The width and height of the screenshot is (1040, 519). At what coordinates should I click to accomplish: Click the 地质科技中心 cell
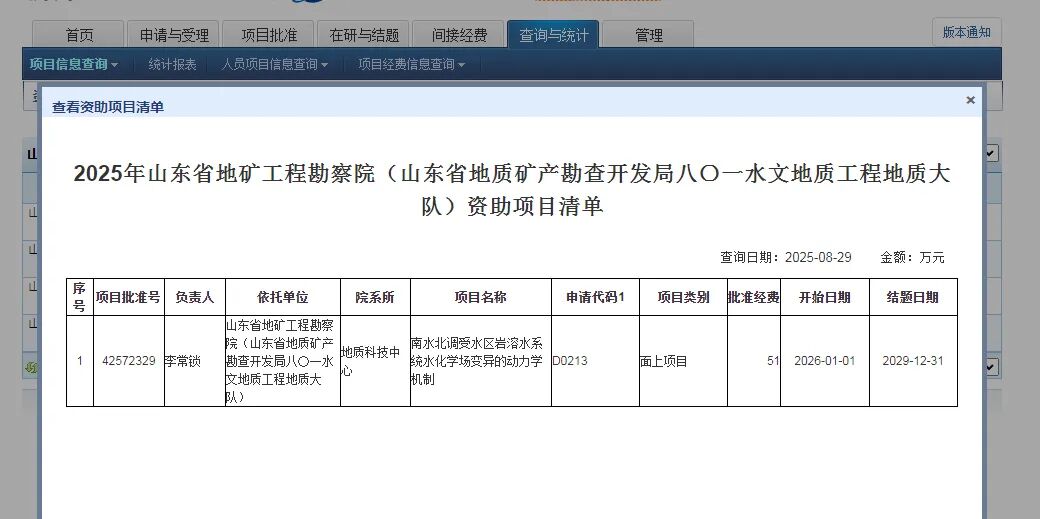click(375, 361)
